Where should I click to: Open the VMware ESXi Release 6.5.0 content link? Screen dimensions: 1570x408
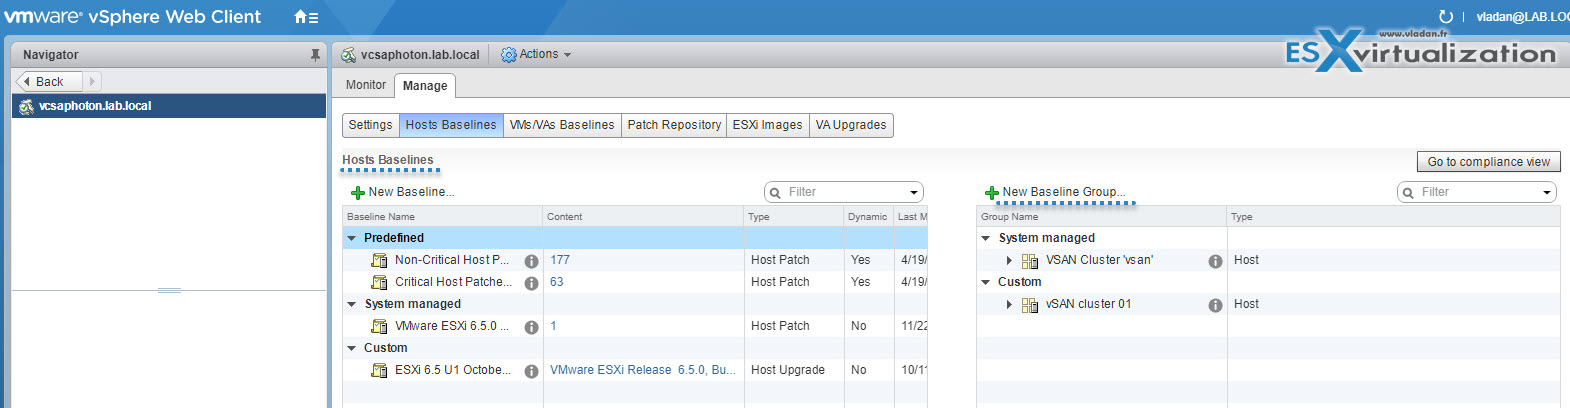[x=643, y=370]
